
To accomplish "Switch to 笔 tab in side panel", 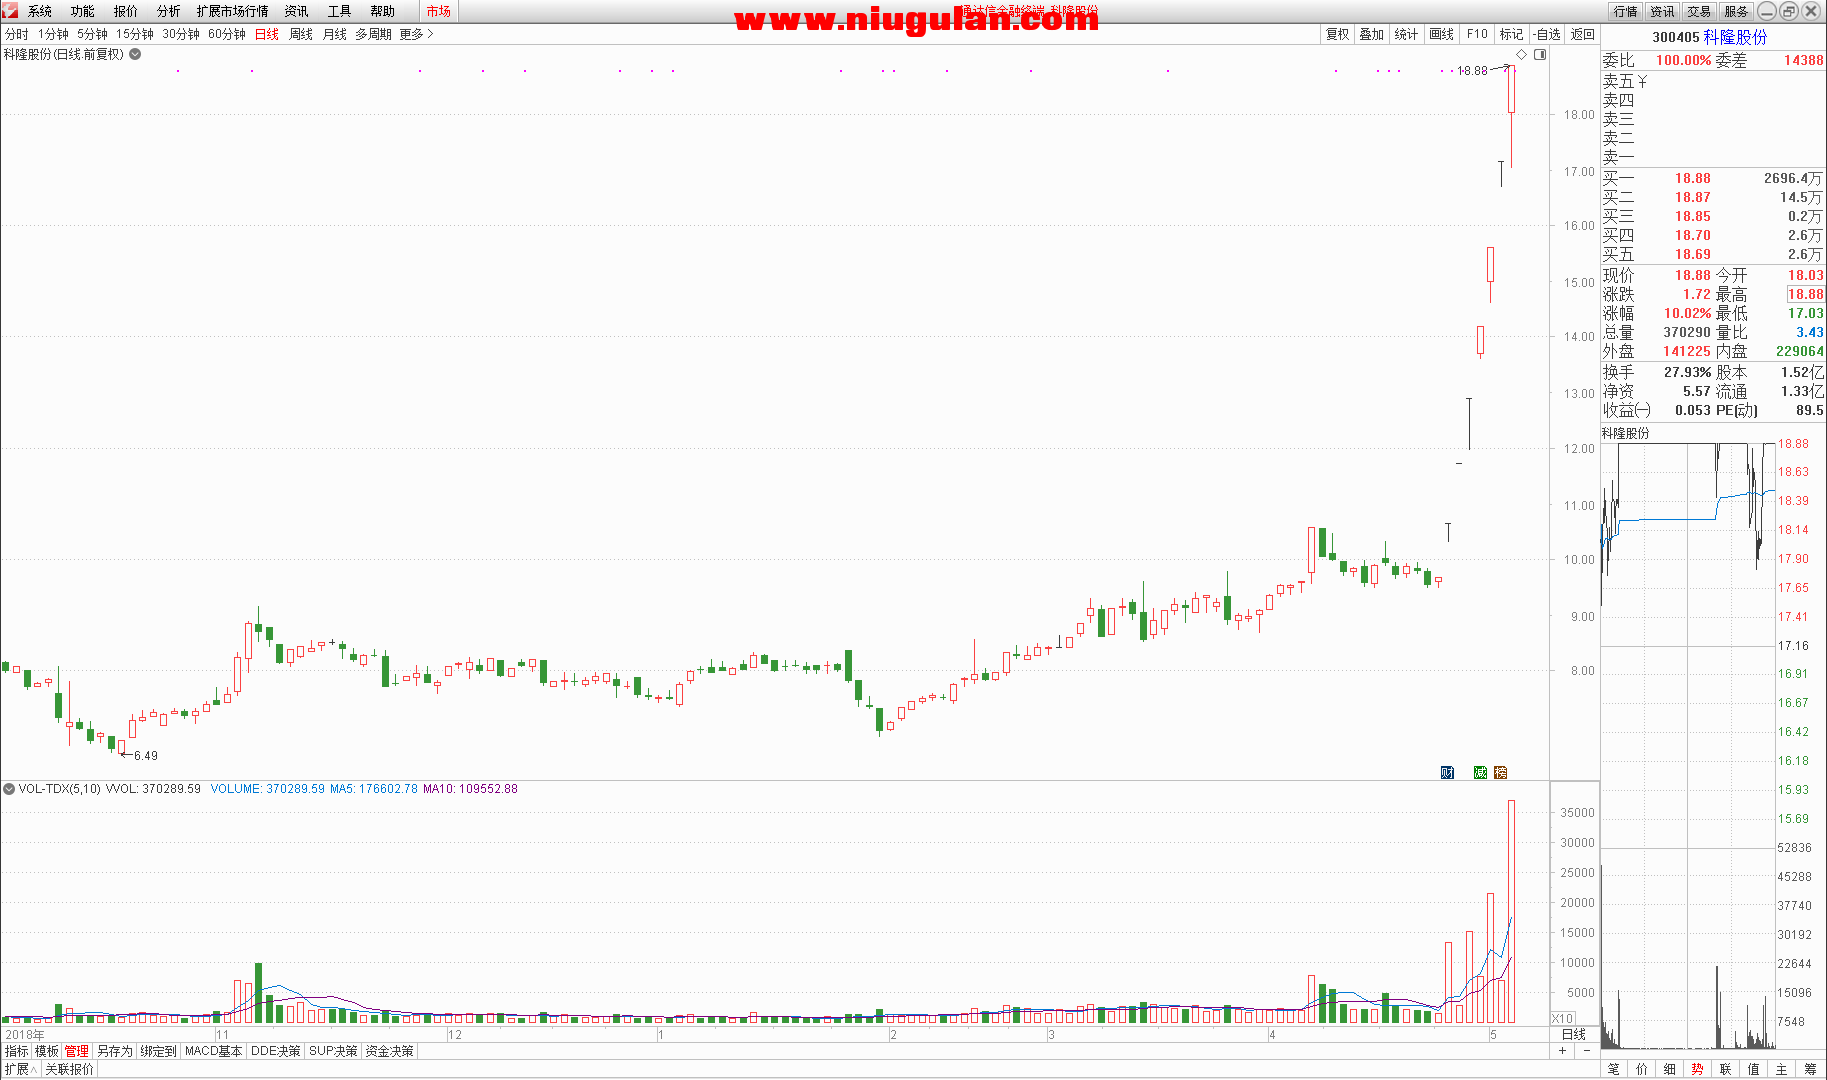I will click(x=1614, y=1069).
